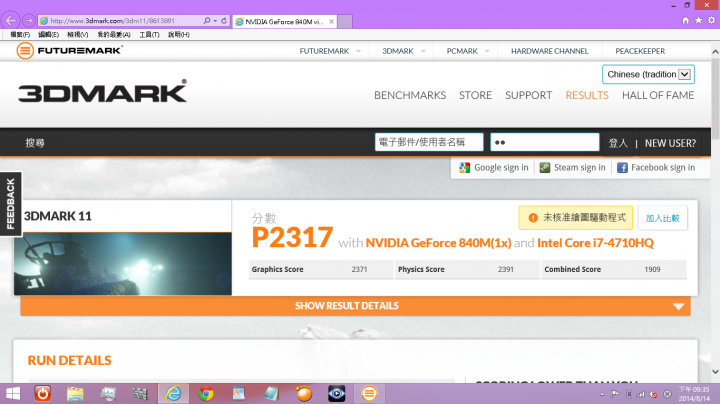720x404 pixels.
Task: Open PEACEKEEPER link
Action: (x=640, y=51)
